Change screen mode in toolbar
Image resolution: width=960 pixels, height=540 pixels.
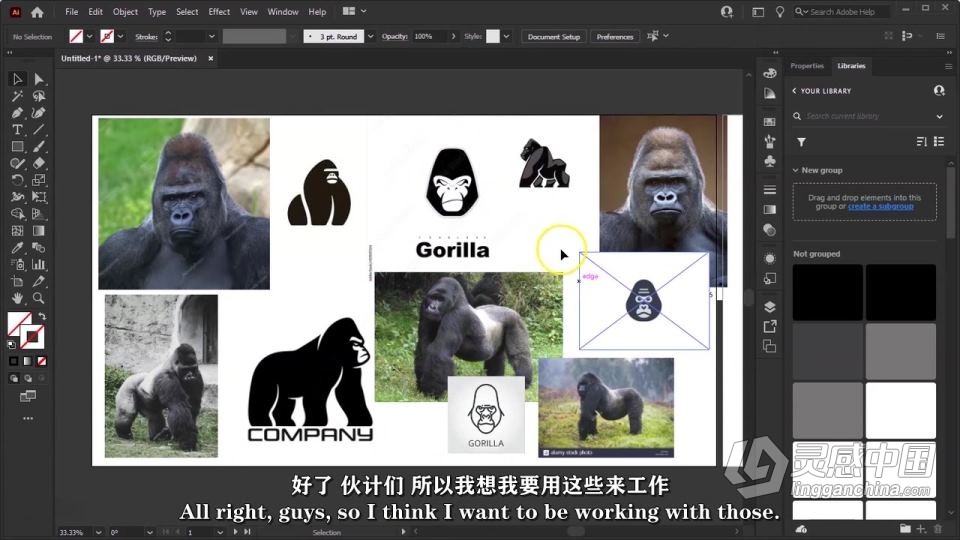[x=28, y=396]
